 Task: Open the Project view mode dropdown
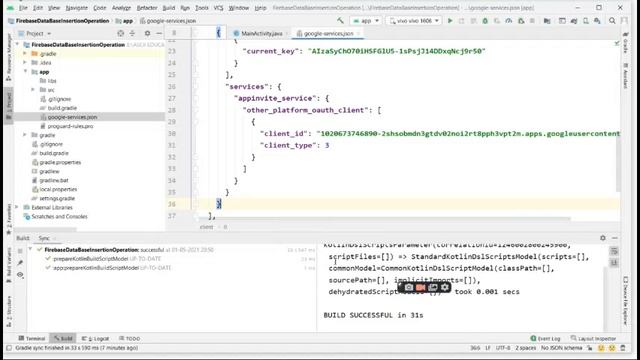(x=35, y=33)
